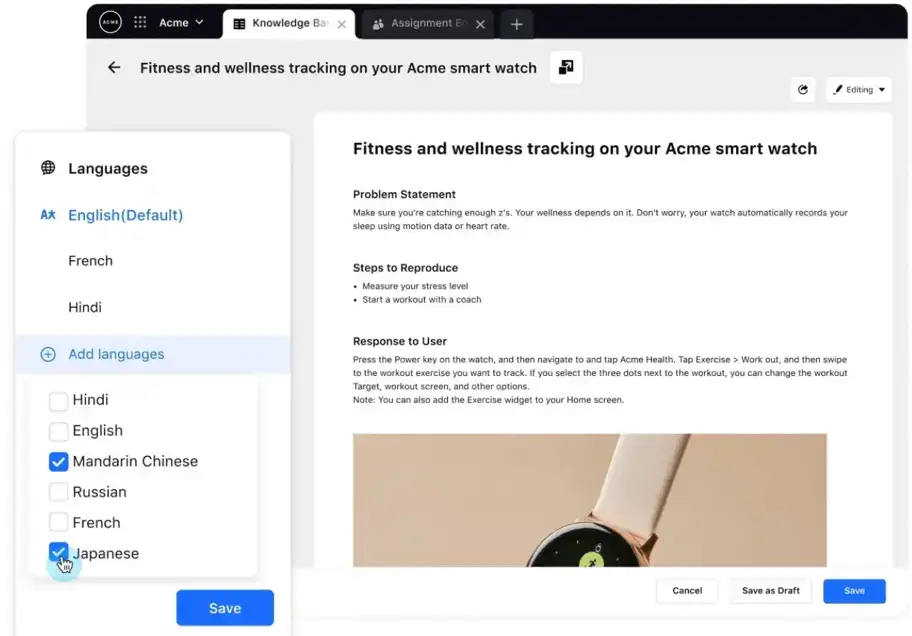The height and width of the screenshot is (636, 912).
Task: Click Cancel at the article bottom
Action: coord(687,591)
